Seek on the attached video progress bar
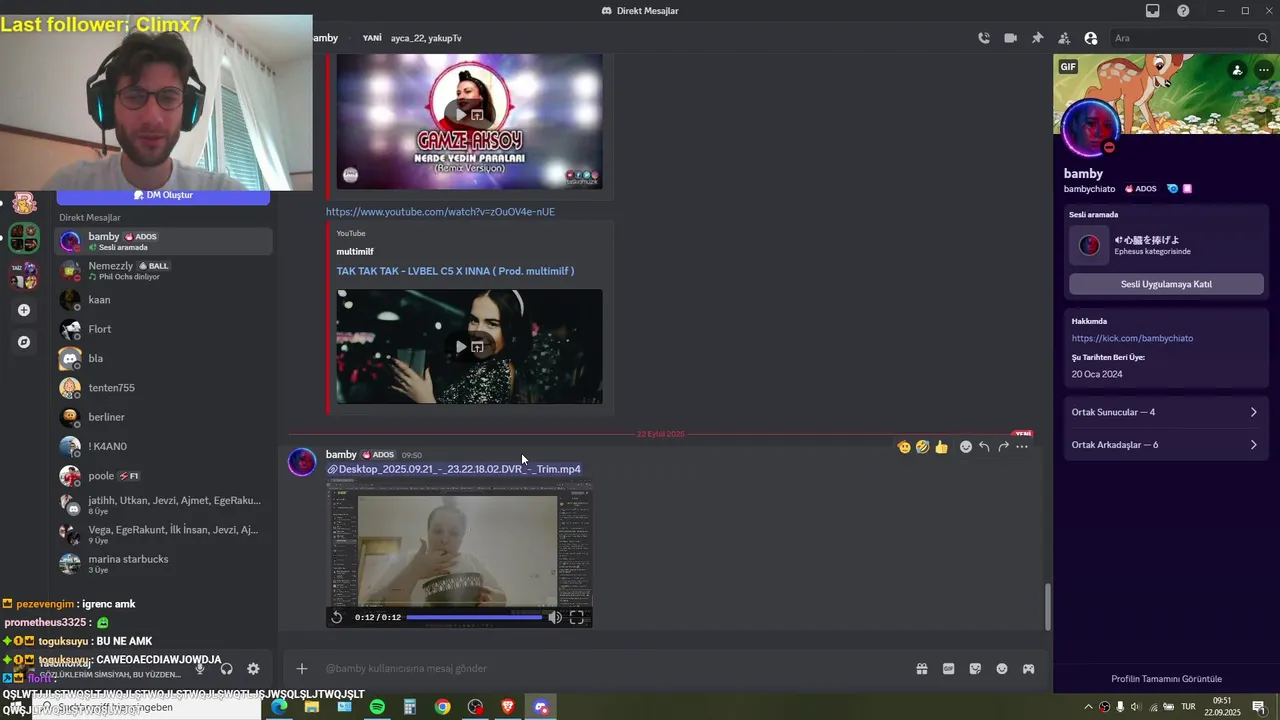 [474, 617]
